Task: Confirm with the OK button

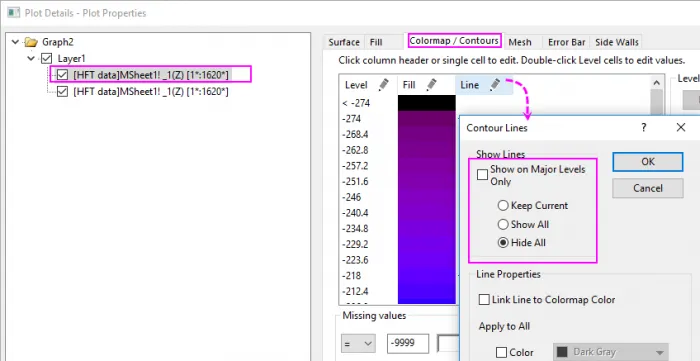Action: pyautogui.click(x=648, y=162)
